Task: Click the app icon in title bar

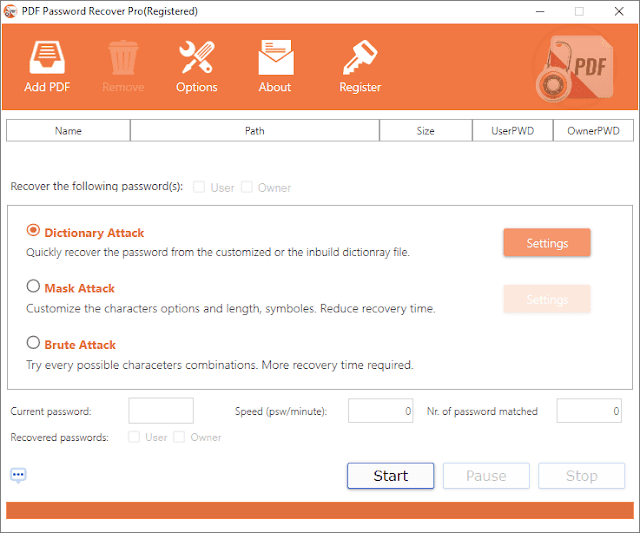Action: 10,11
